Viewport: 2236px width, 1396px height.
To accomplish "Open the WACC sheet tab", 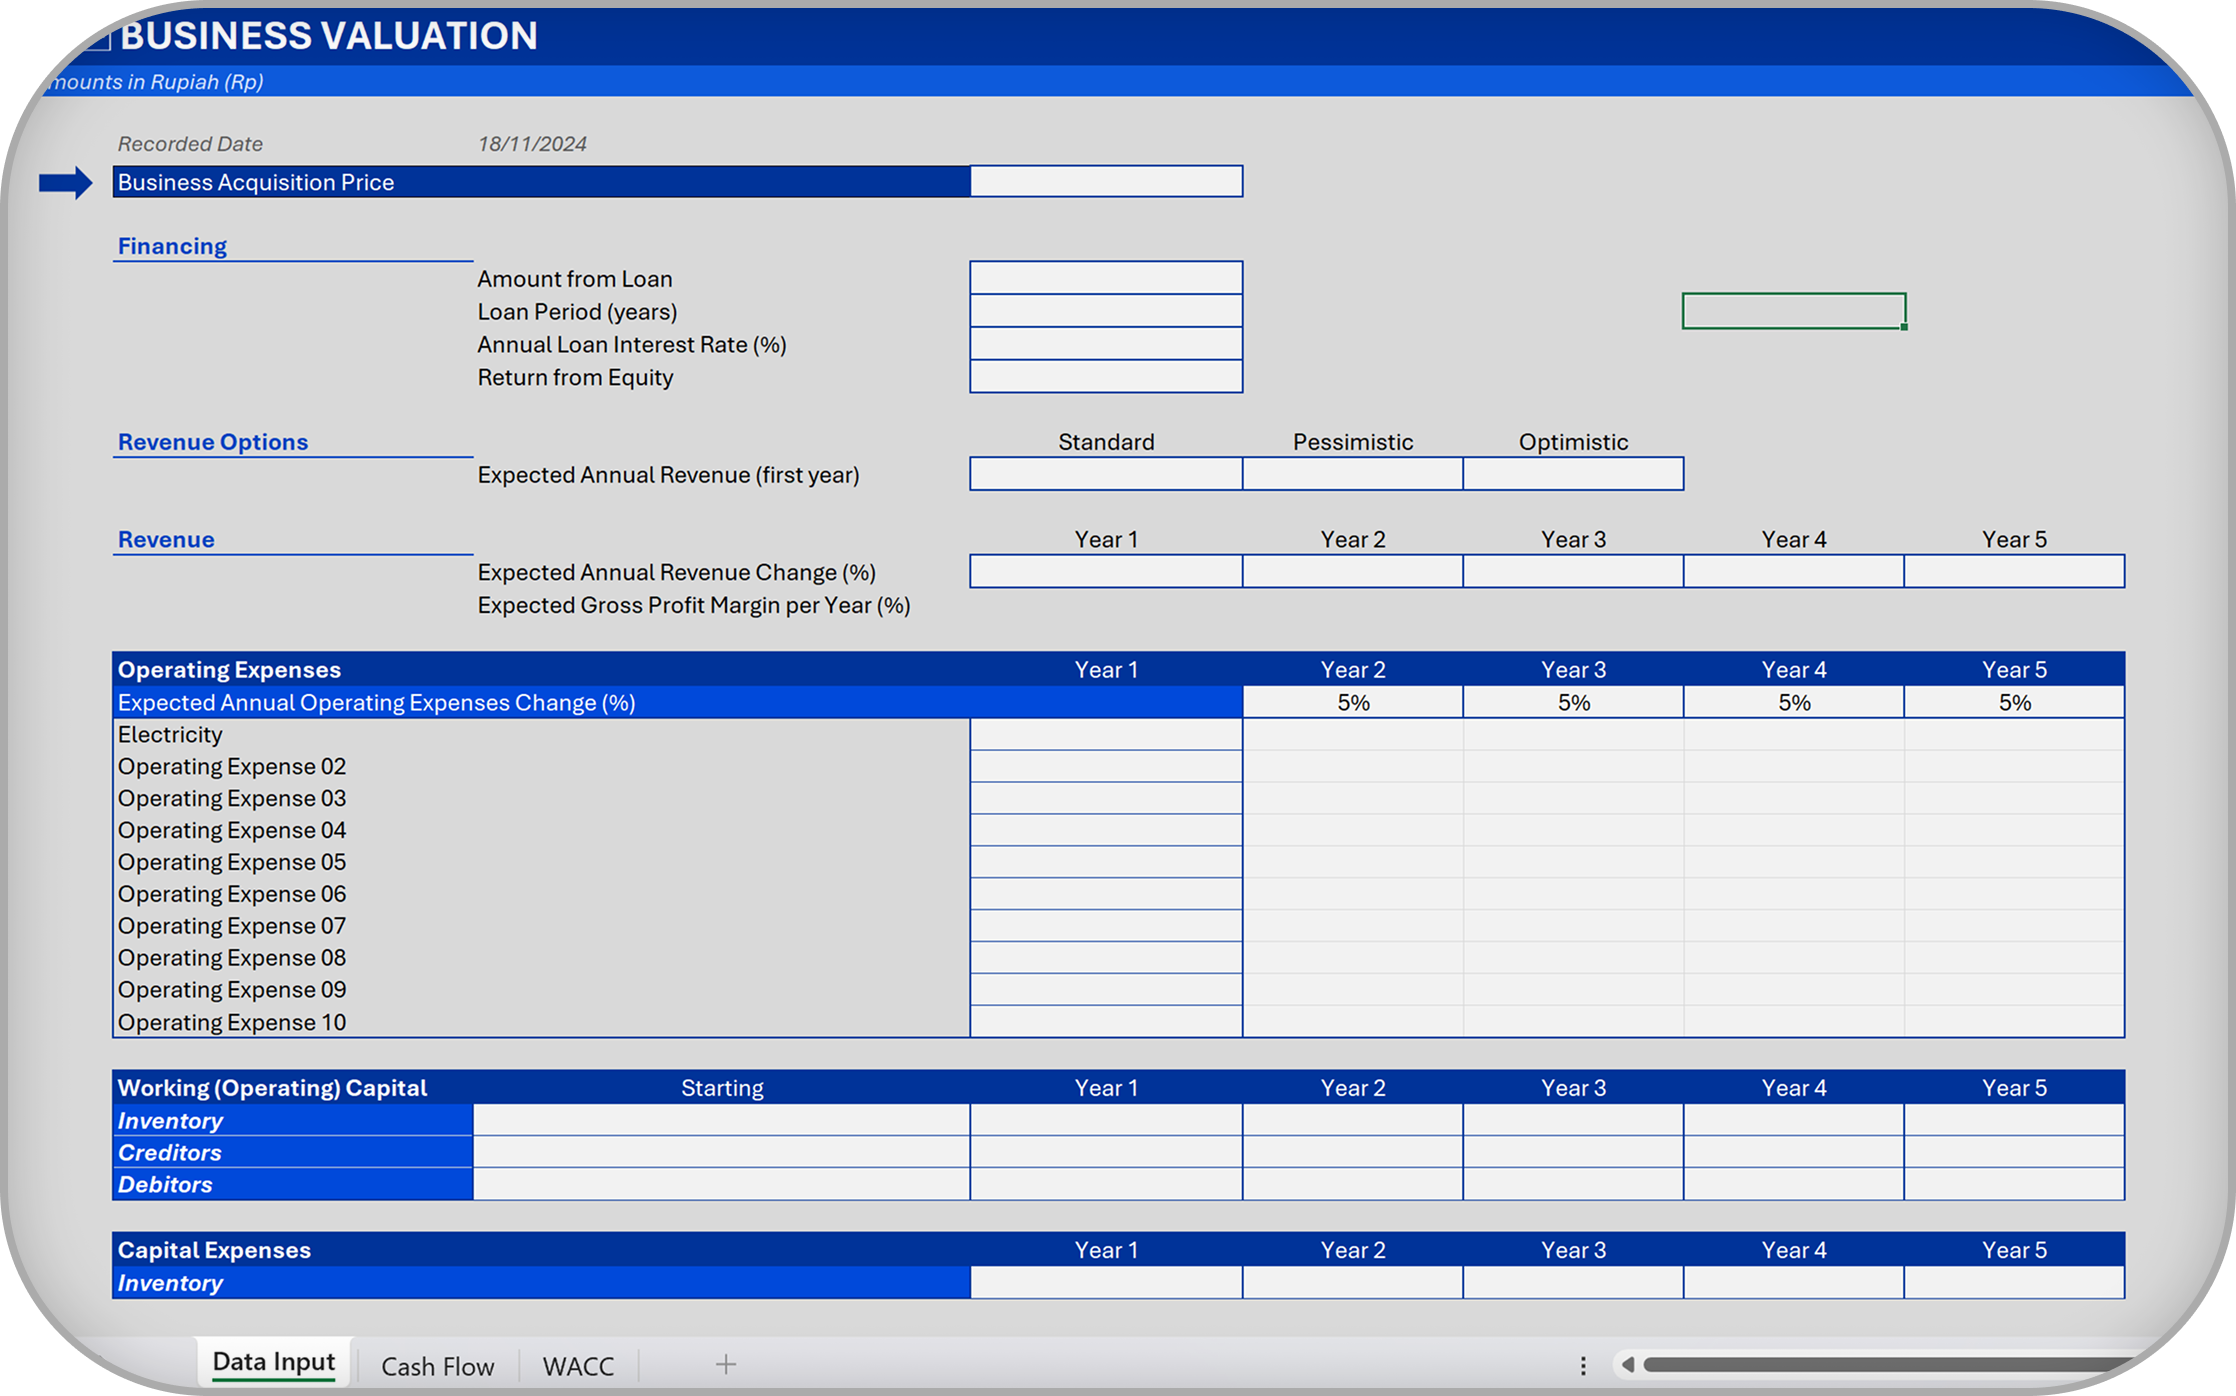I will [x=578, y=1366].
